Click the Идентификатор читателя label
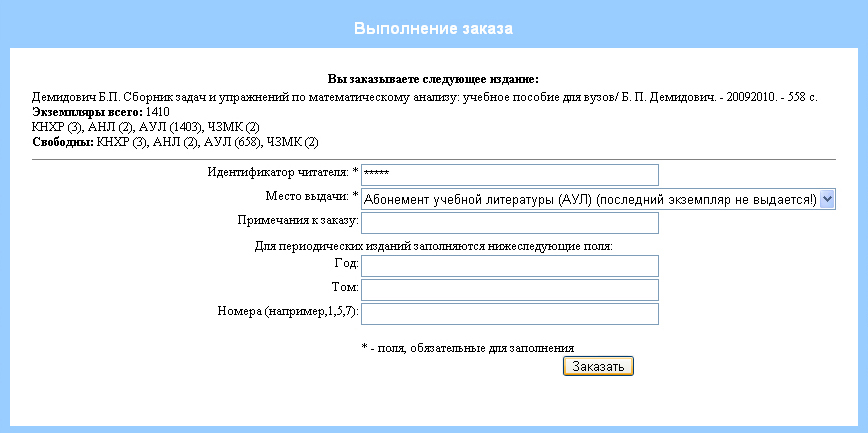This screenshot has width=868, height=433. tap(283, 172)
